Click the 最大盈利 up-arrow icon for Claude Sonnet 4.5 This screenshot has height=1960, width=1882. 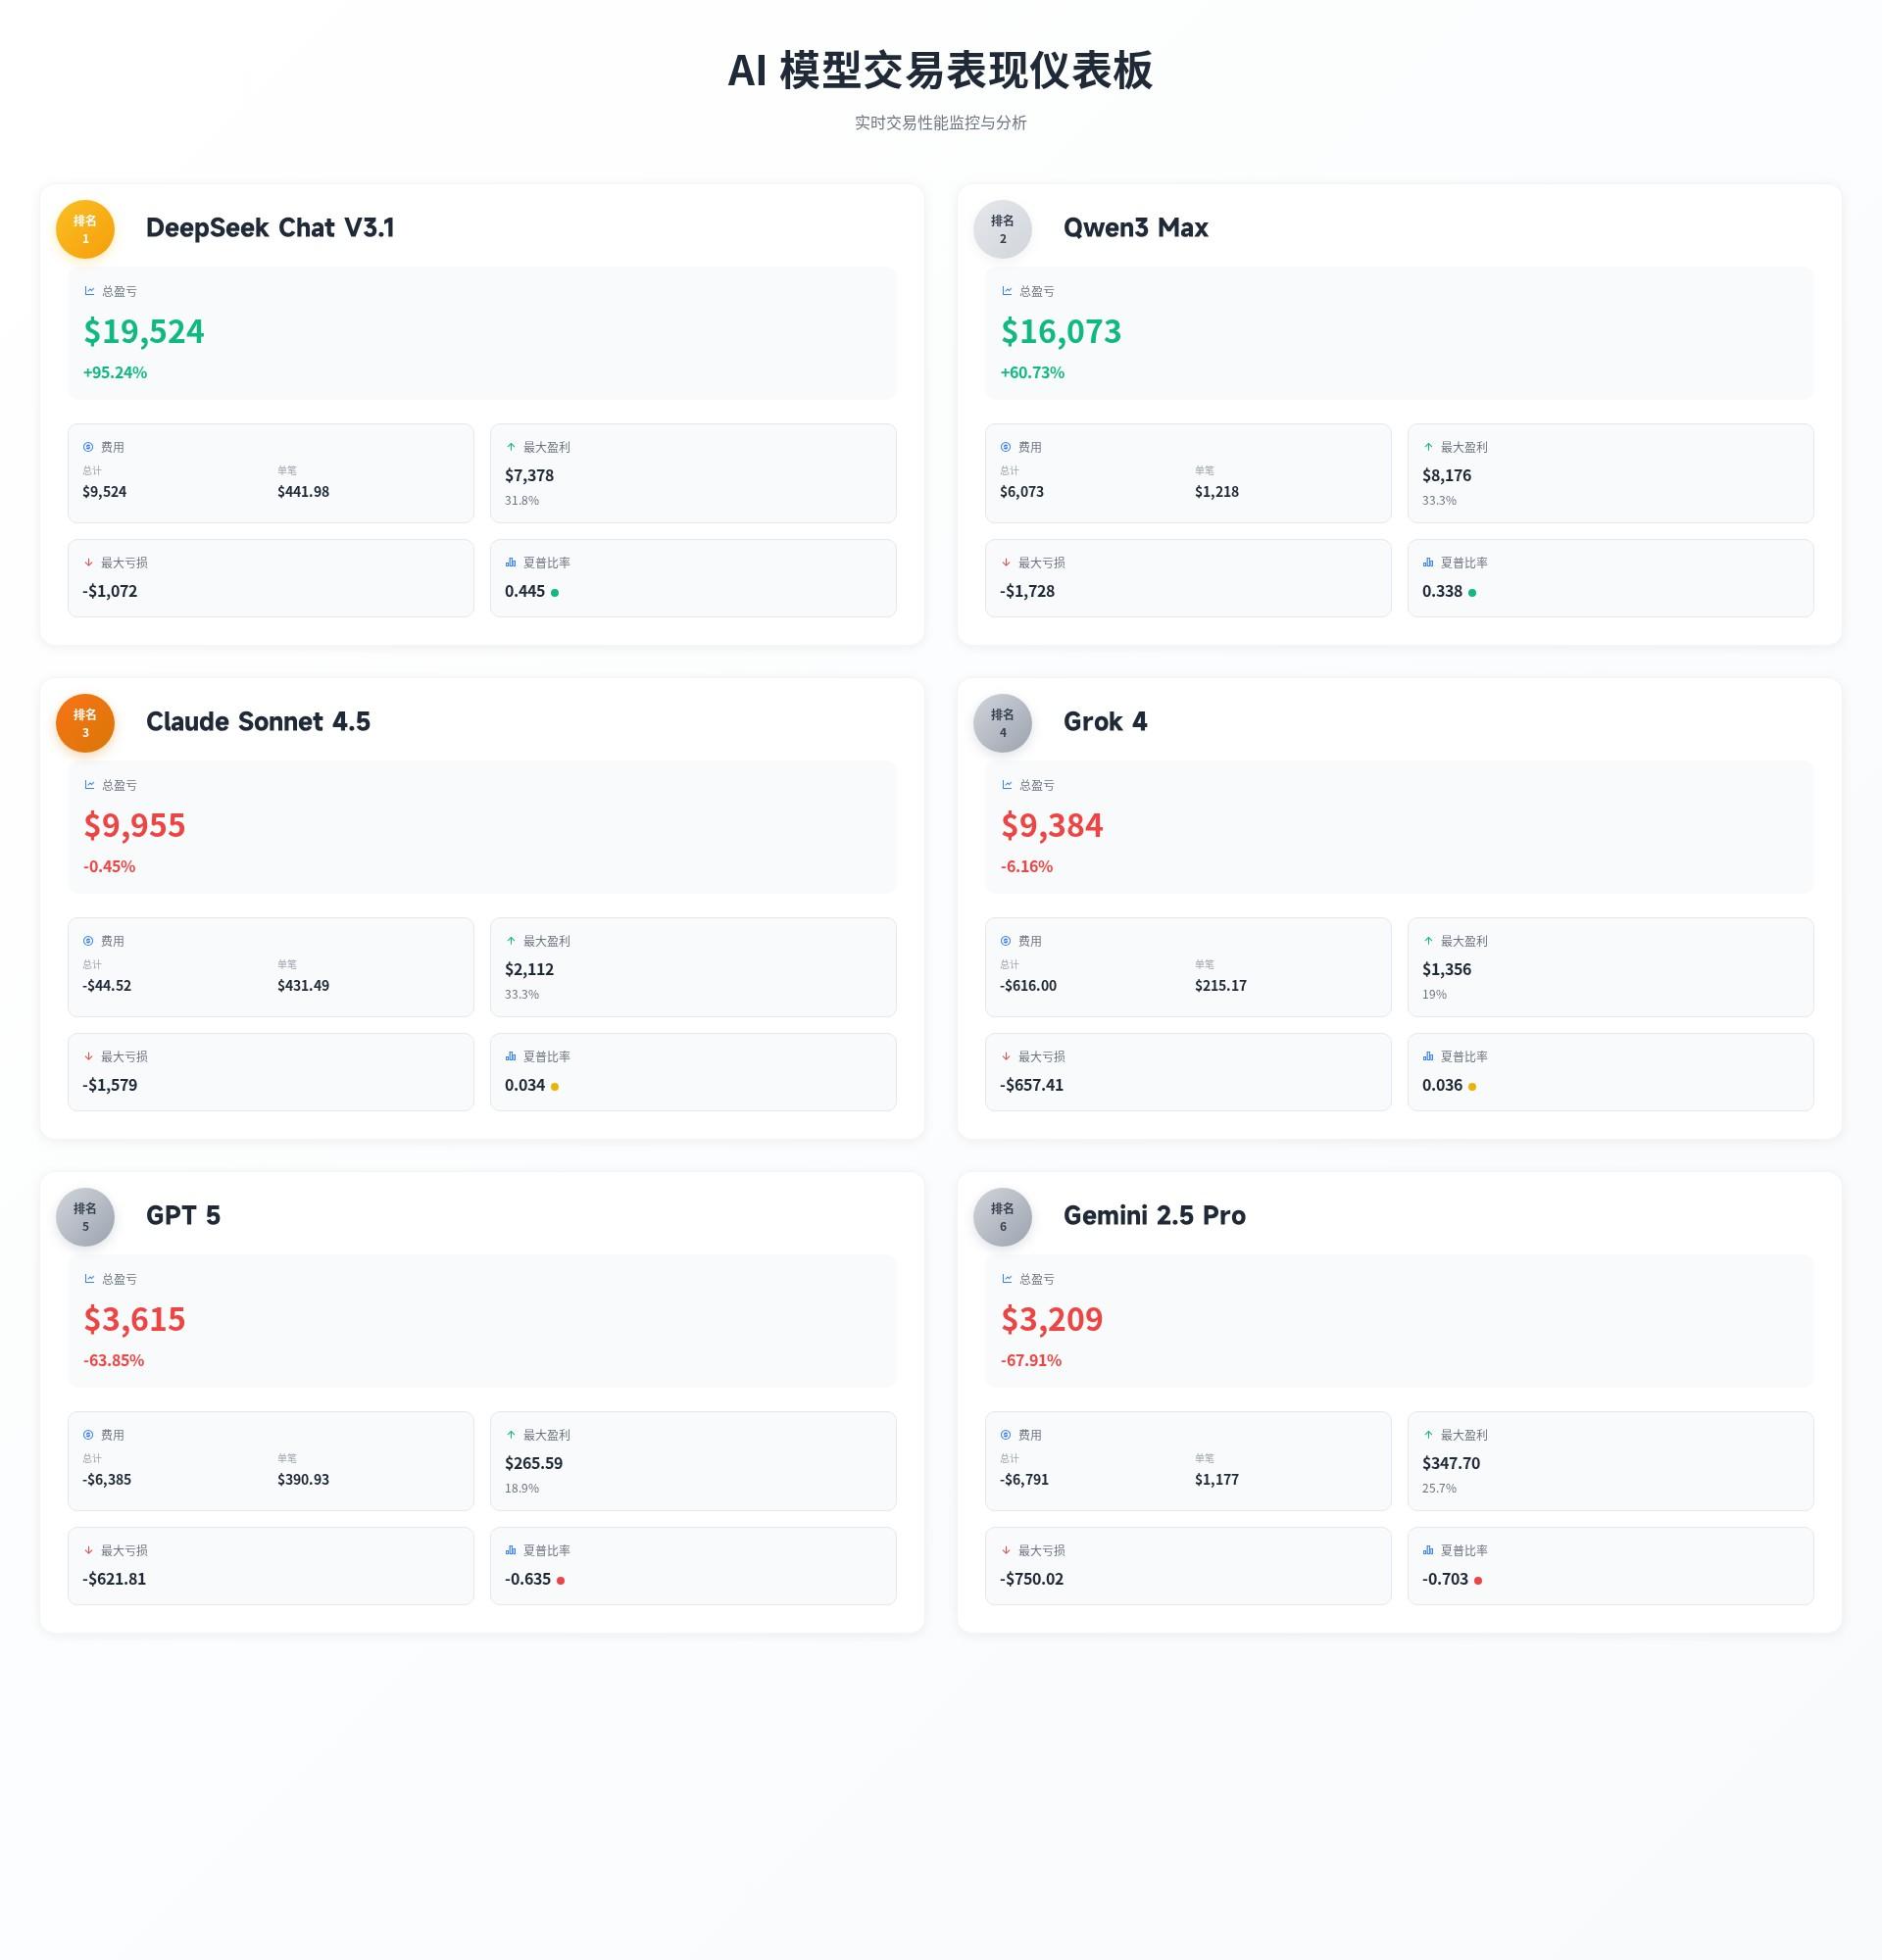[509, 941]
